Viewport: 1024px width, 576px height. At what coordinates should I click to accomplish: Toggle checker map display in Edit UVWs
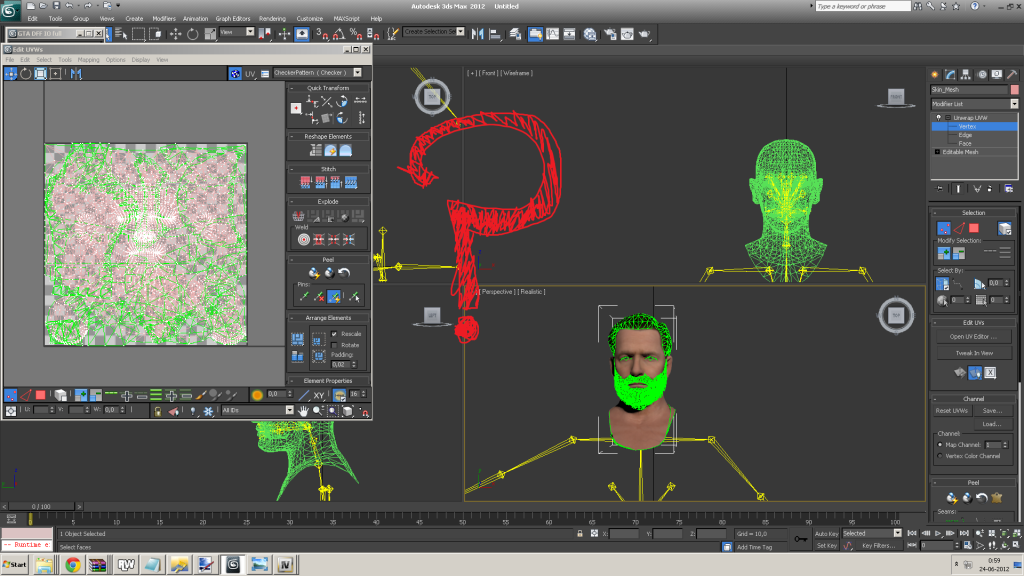[x=235, y=74]
